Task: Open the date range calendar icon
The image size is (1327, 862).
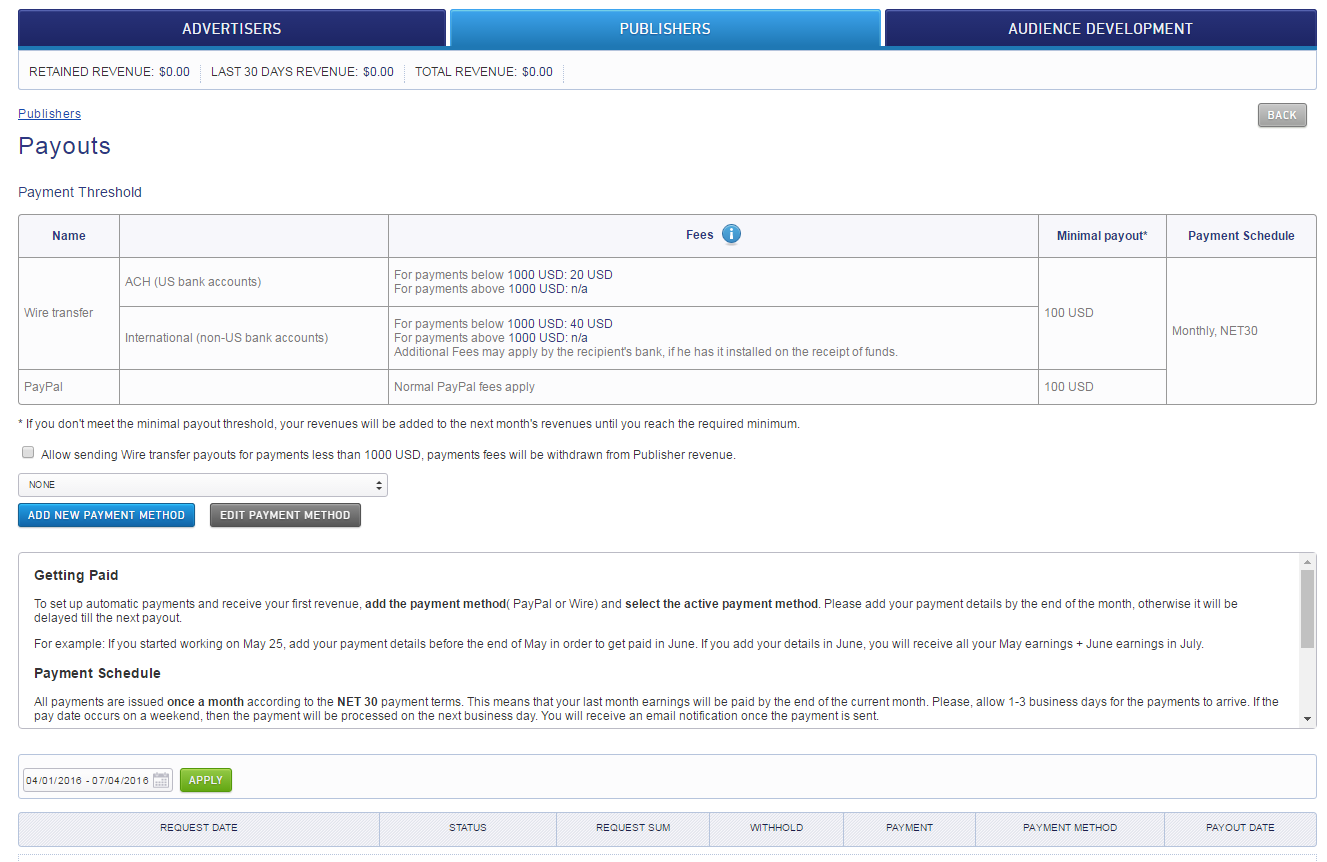Action: click(x=161, y=780)
